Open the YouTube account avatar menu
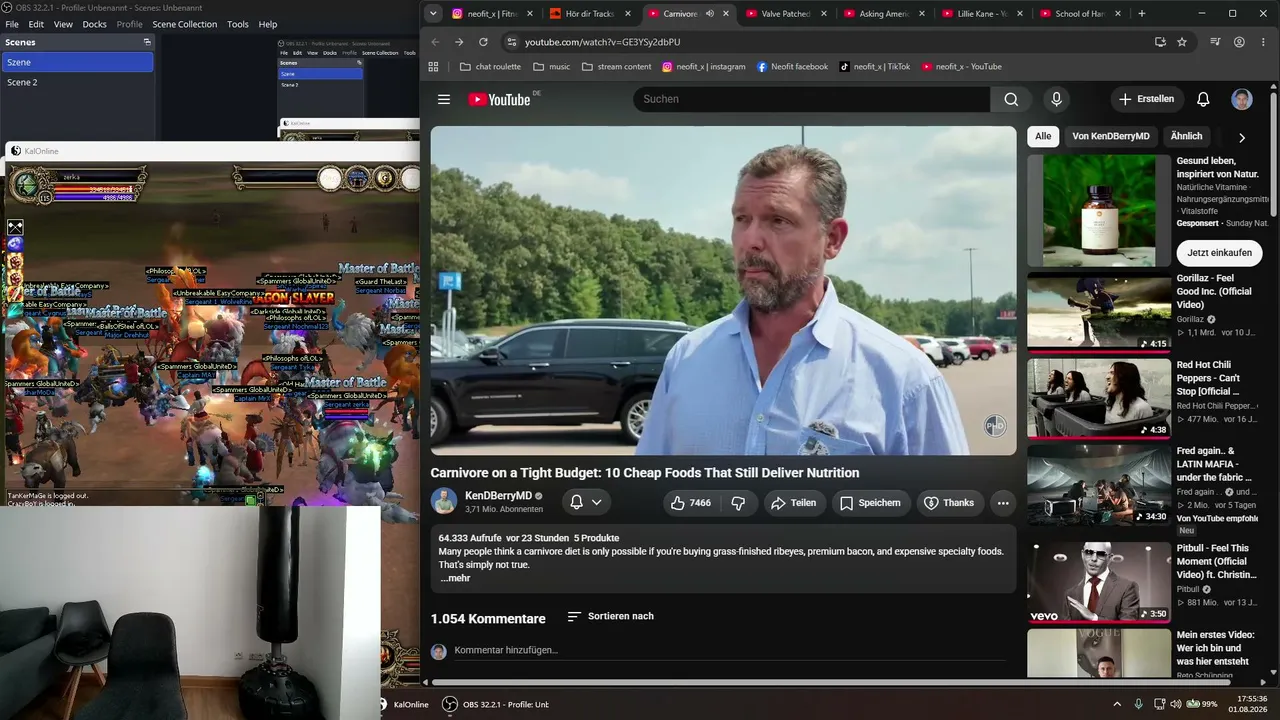 pos(1242,99)
